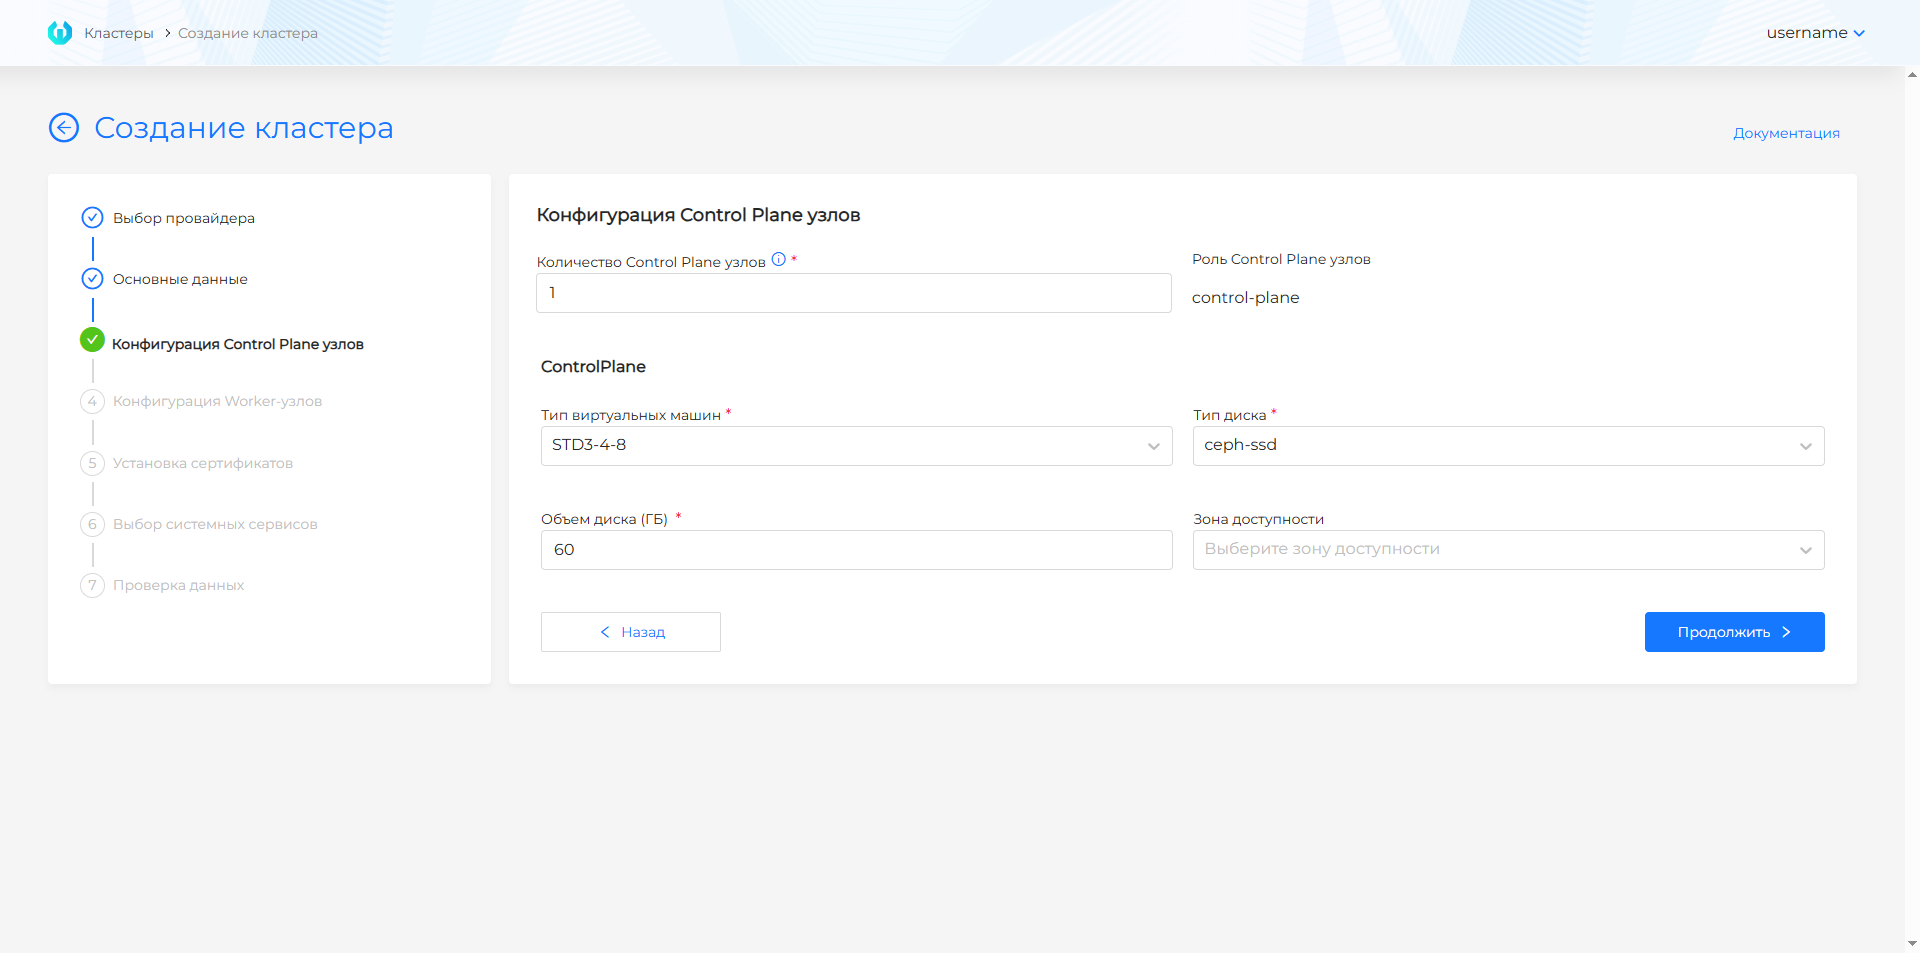Image resolution: width=1920 pixels, height=953 pixels.
Task: Open the Документация link
Action: [1786, 133]
